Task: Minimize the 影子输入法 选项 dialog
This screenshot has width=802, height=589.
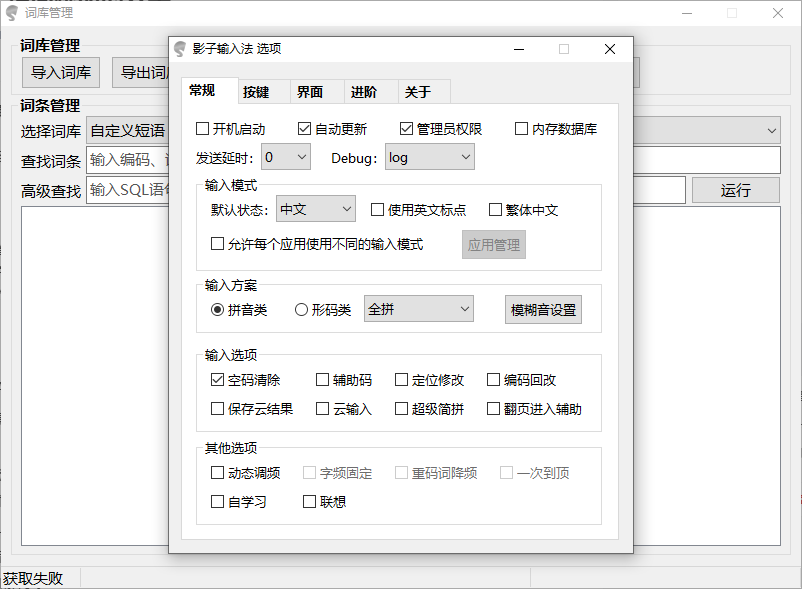Action: point(519,49)
